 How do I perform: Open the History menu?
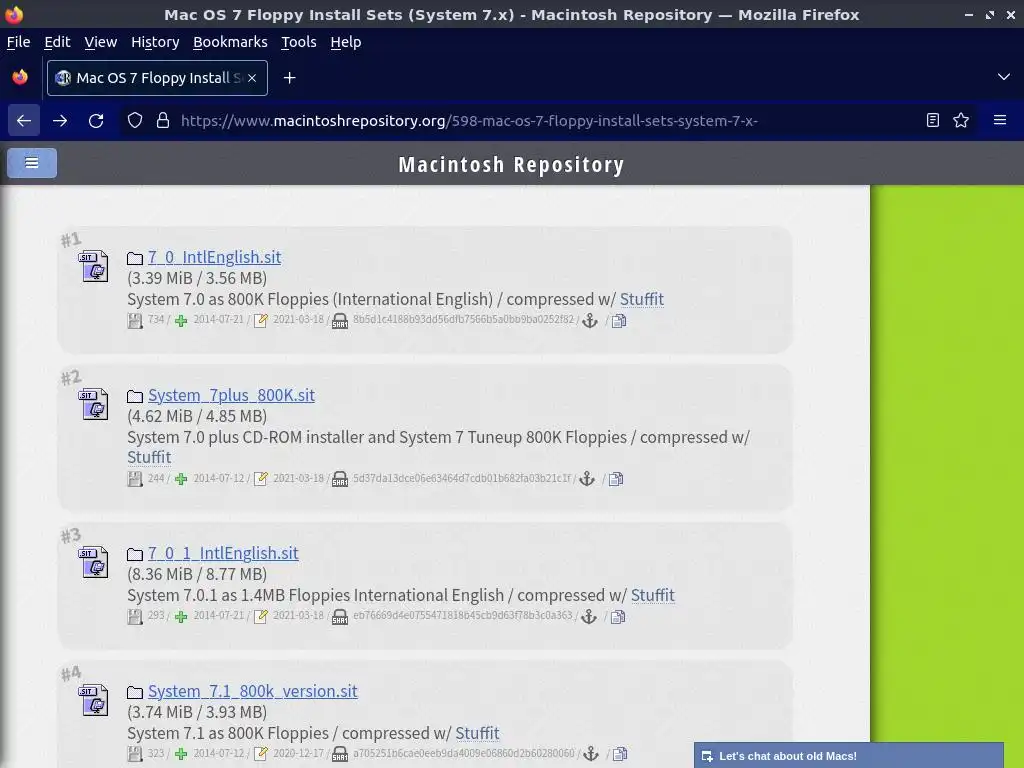(155, 42)
